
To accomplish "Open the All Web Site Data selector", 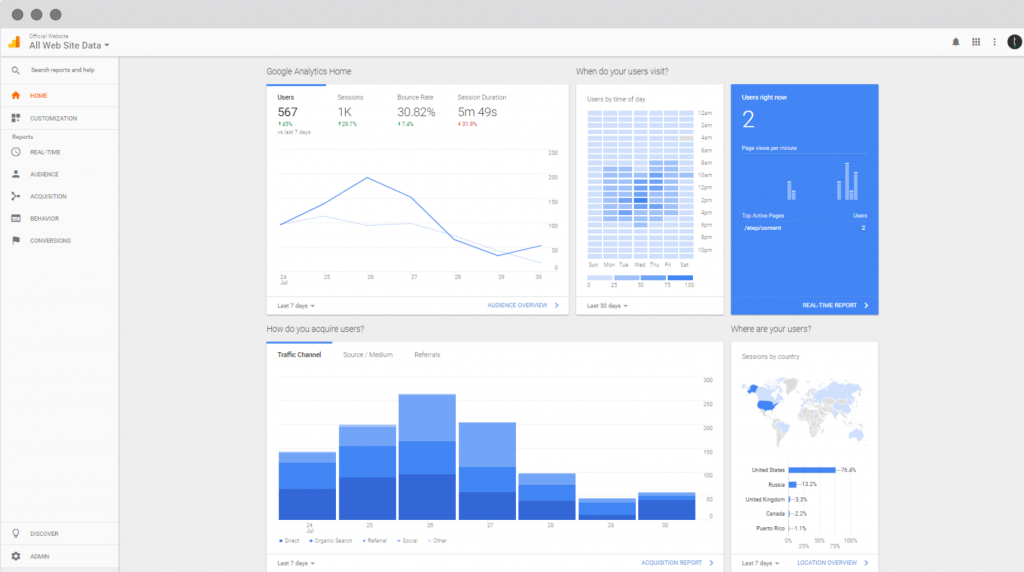I will pyautogui.click(x=69, y=45).
